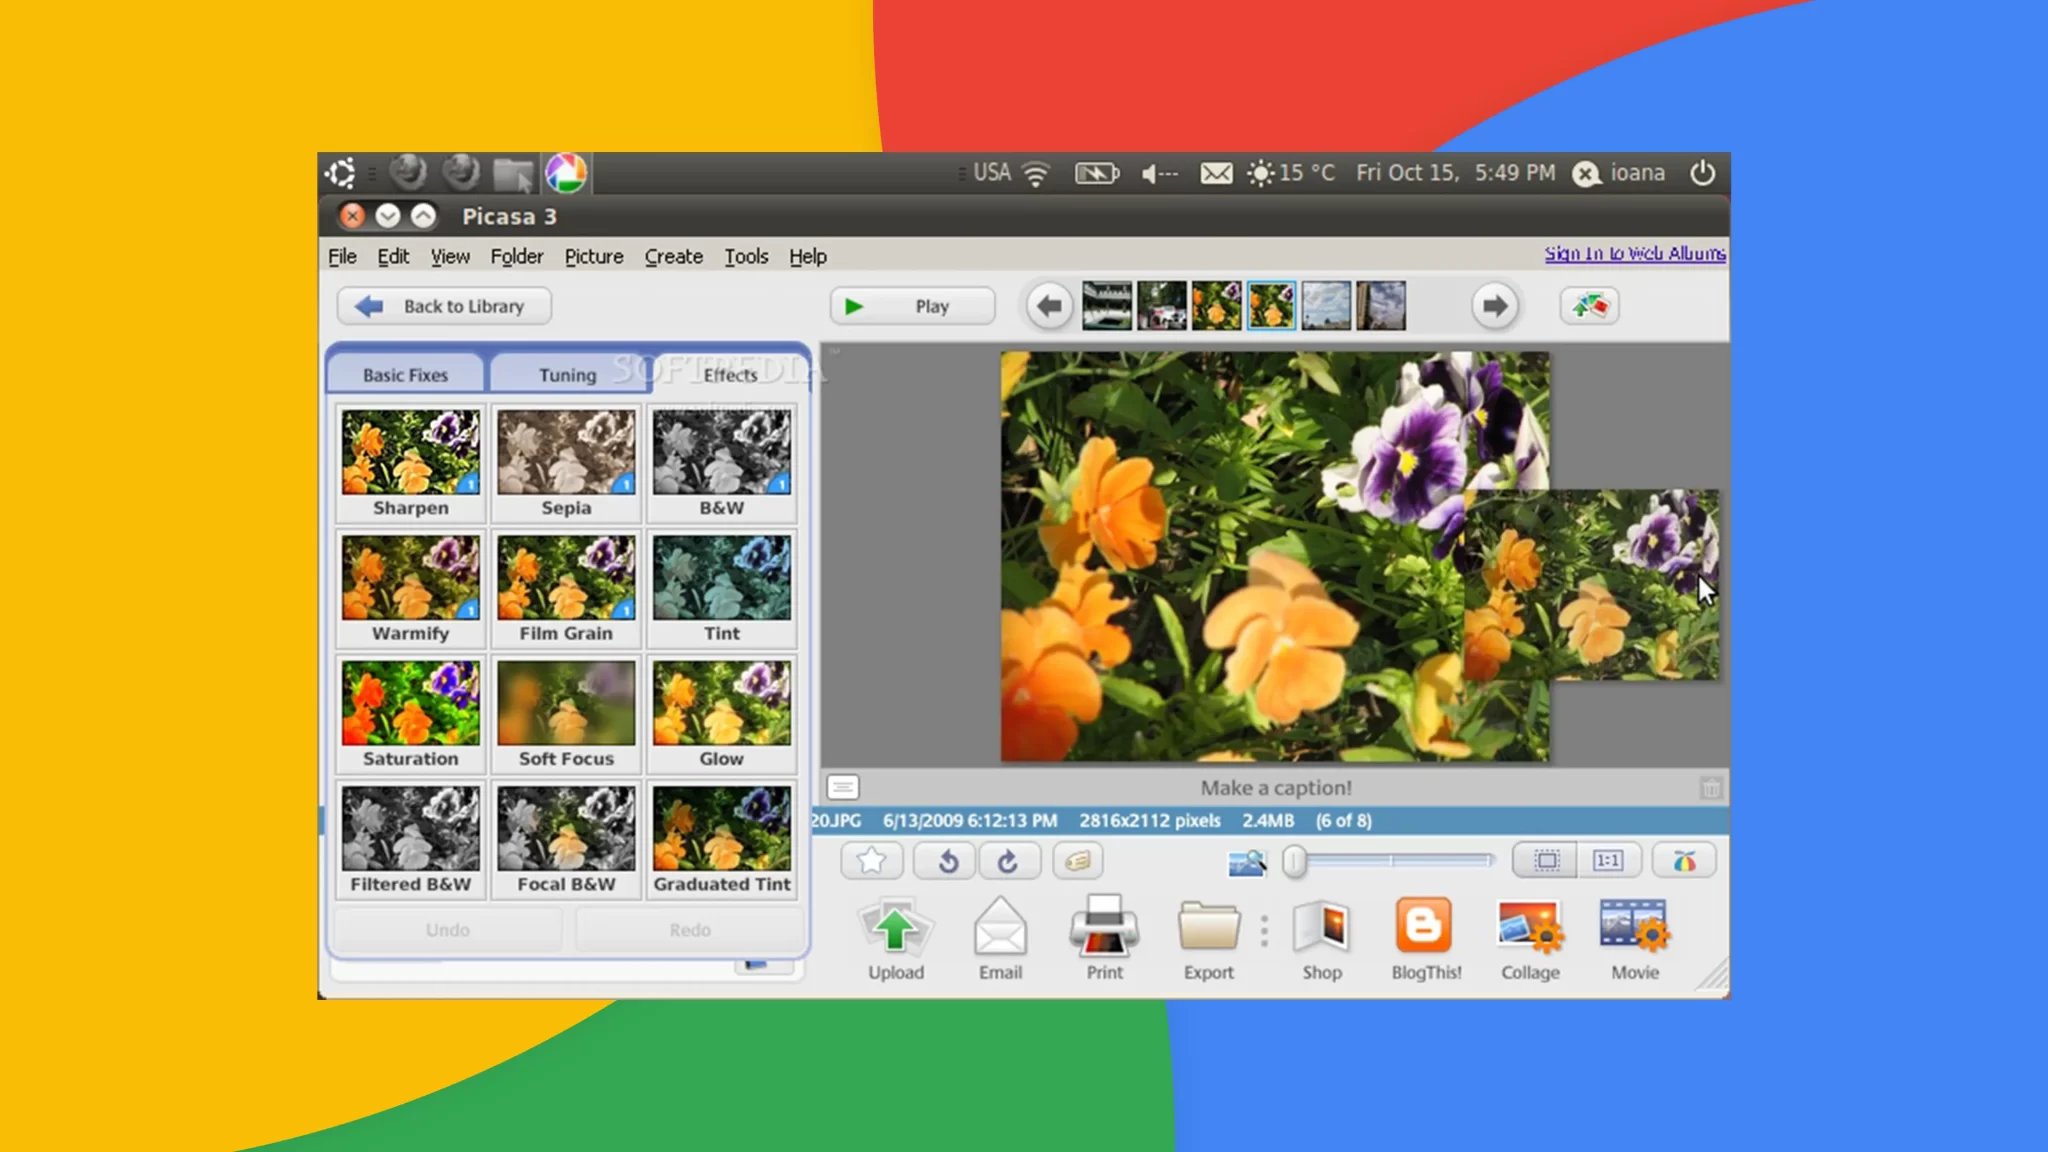The width and height of the screenshot is (2048, 1152).
Task: Open the File menu
Action: coord(342,256)
